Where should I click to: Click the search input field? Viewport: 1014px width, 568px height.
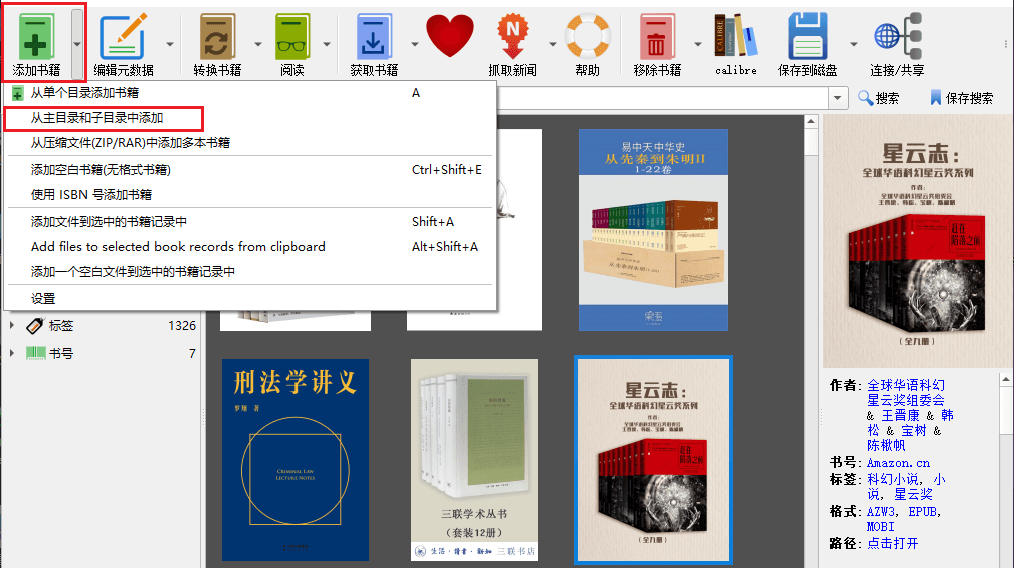662,98
